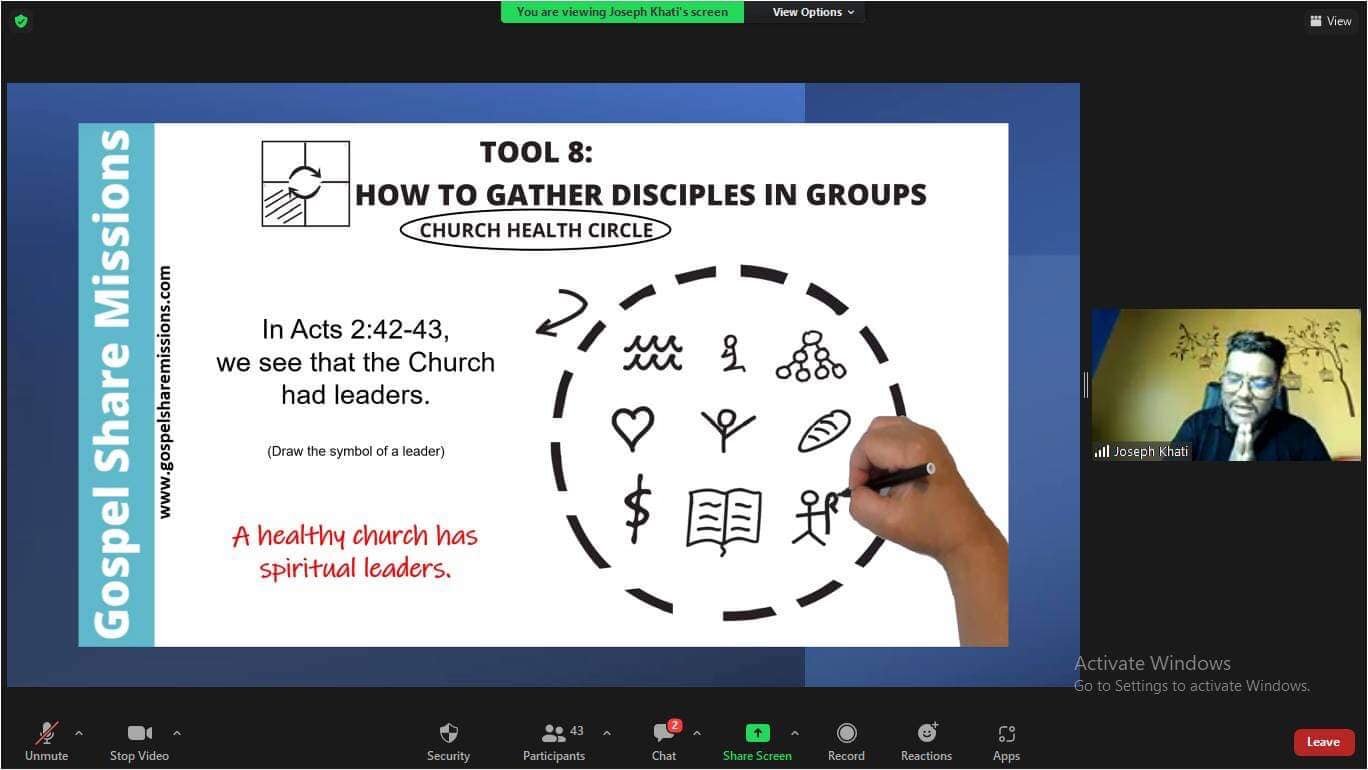Click the red Leave button

1324,742
